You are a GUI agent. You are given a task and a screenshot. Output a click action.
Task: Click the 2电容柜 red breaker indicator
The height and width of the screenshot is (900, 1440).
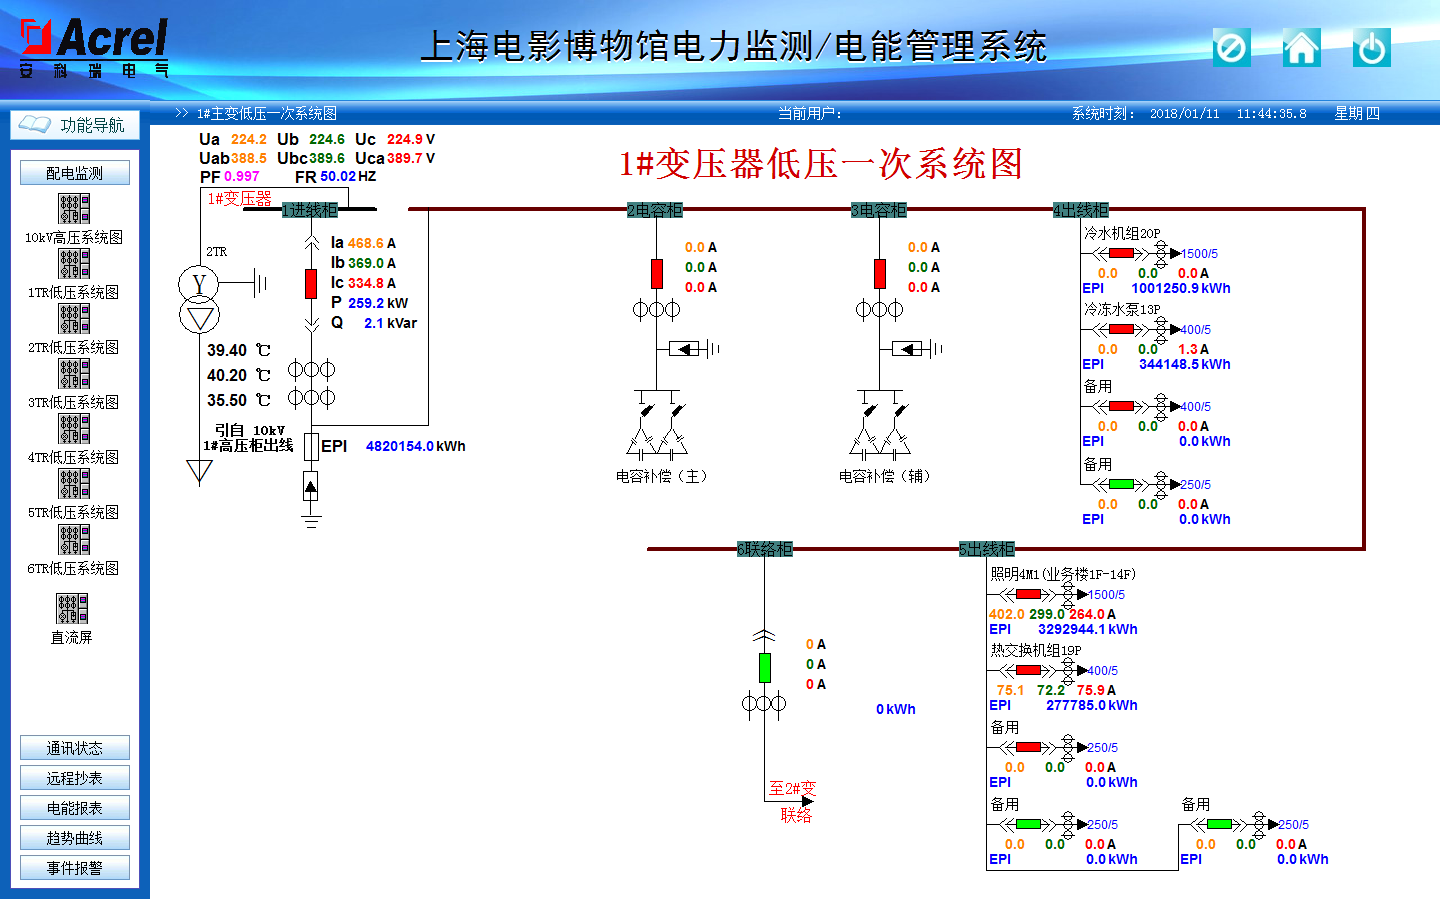coord(656,273)
